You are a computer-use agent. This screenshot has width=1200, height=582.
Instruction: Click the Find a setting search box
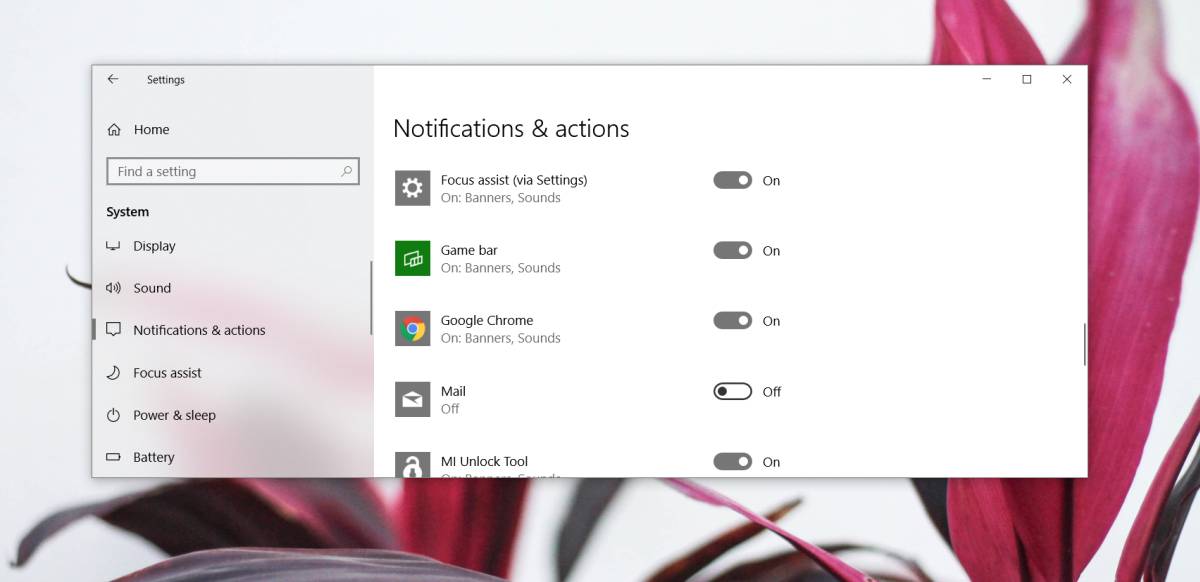coord(232,172)
